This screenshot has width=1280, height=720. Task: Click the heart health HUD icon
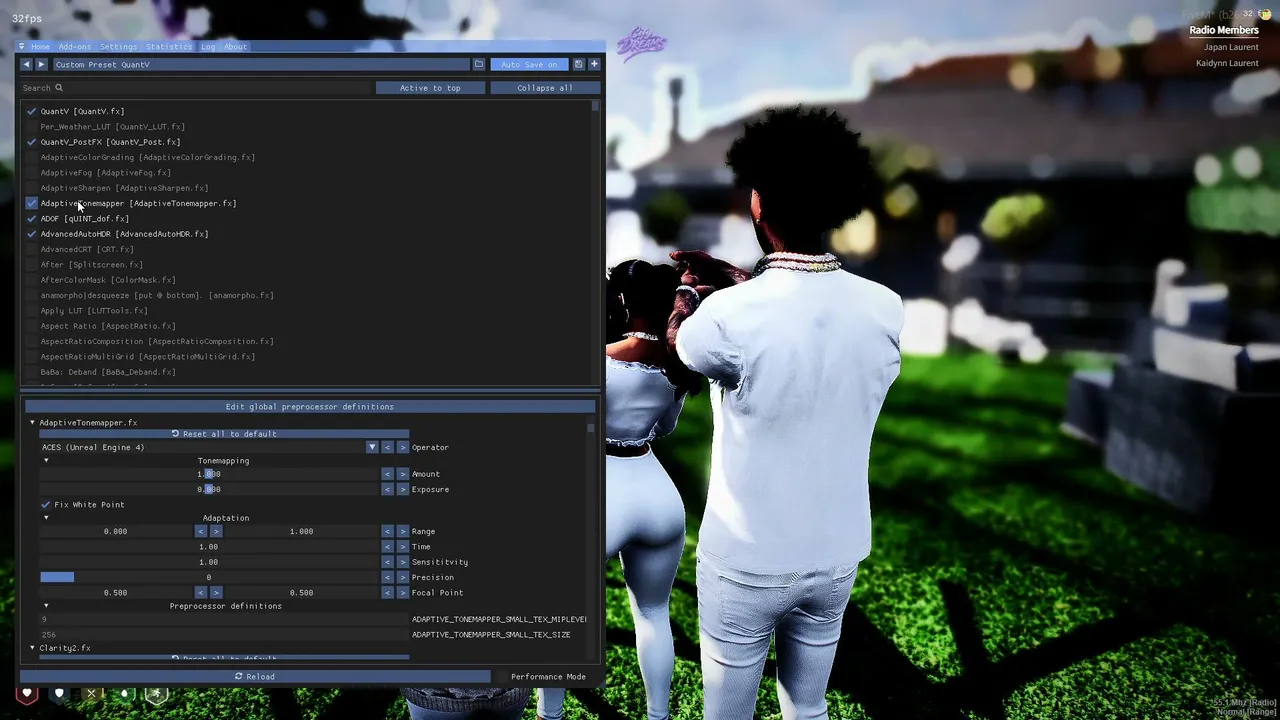27,693
